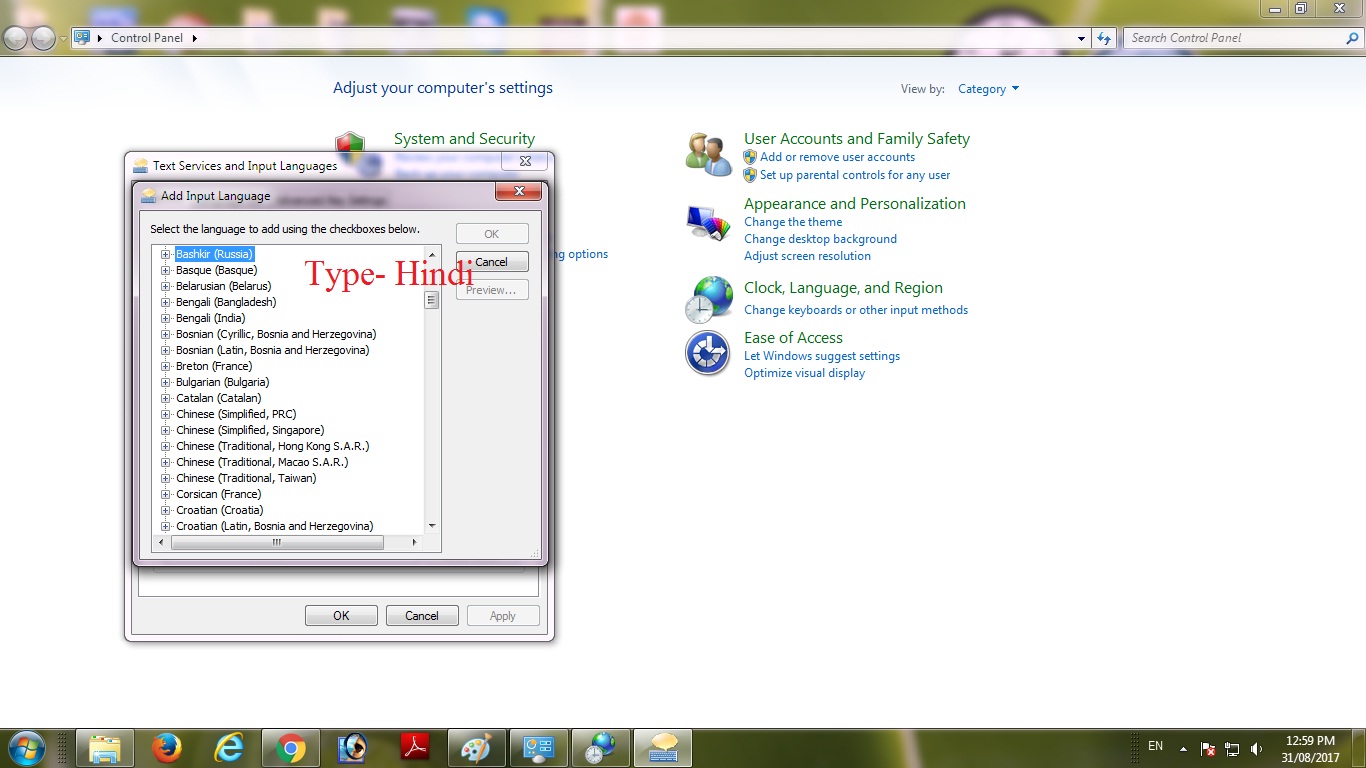
Task: Click OK in the Add Input Language dialog
Action: 491,233
